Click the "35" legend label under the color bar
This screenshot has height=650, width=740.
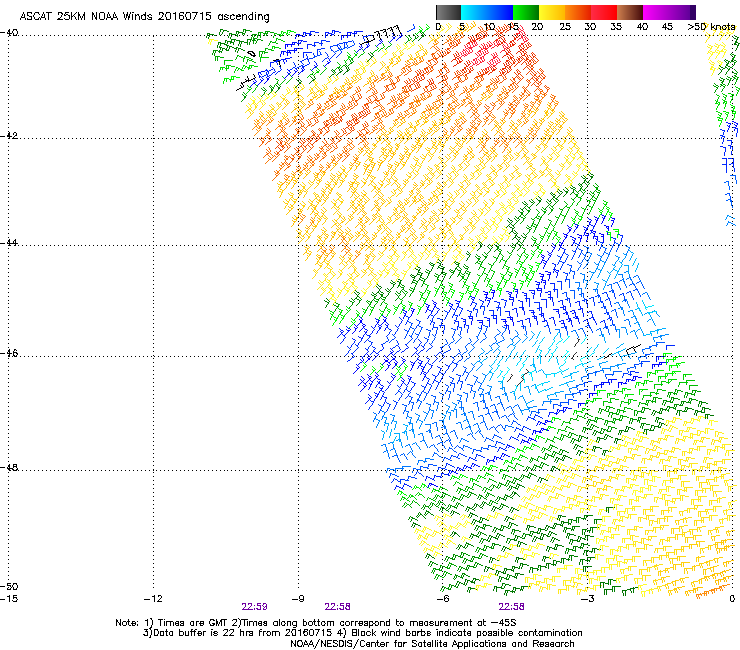click(616, 27)
